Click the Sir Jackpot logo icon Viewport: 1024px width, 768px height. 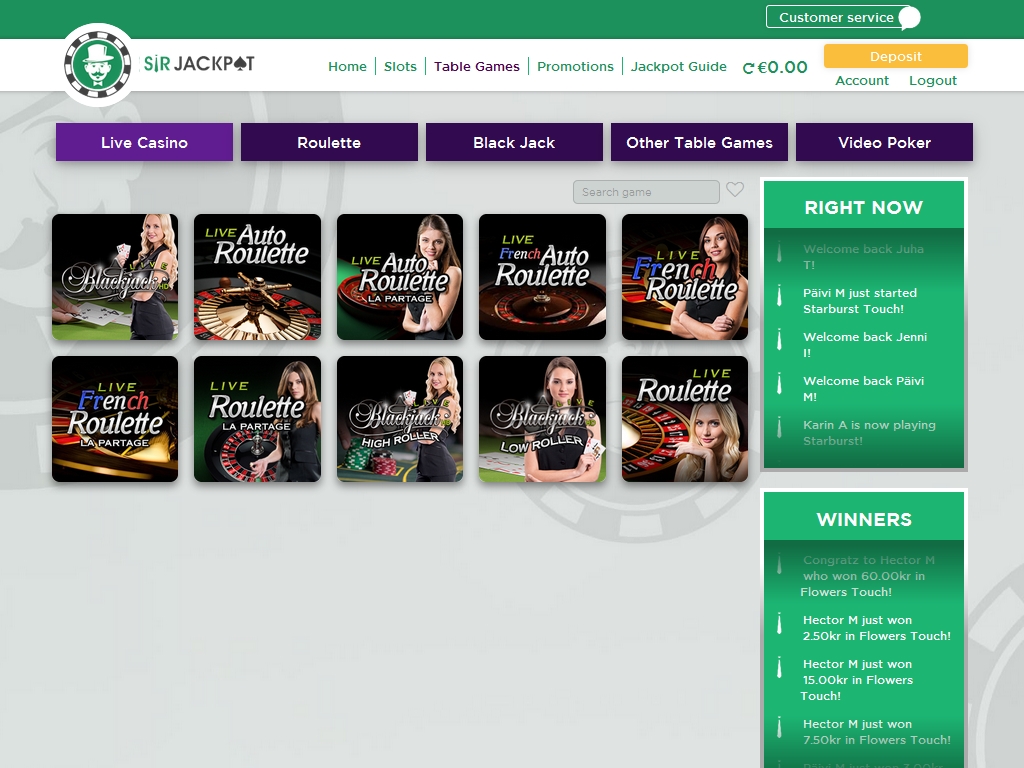pos(98,64)
